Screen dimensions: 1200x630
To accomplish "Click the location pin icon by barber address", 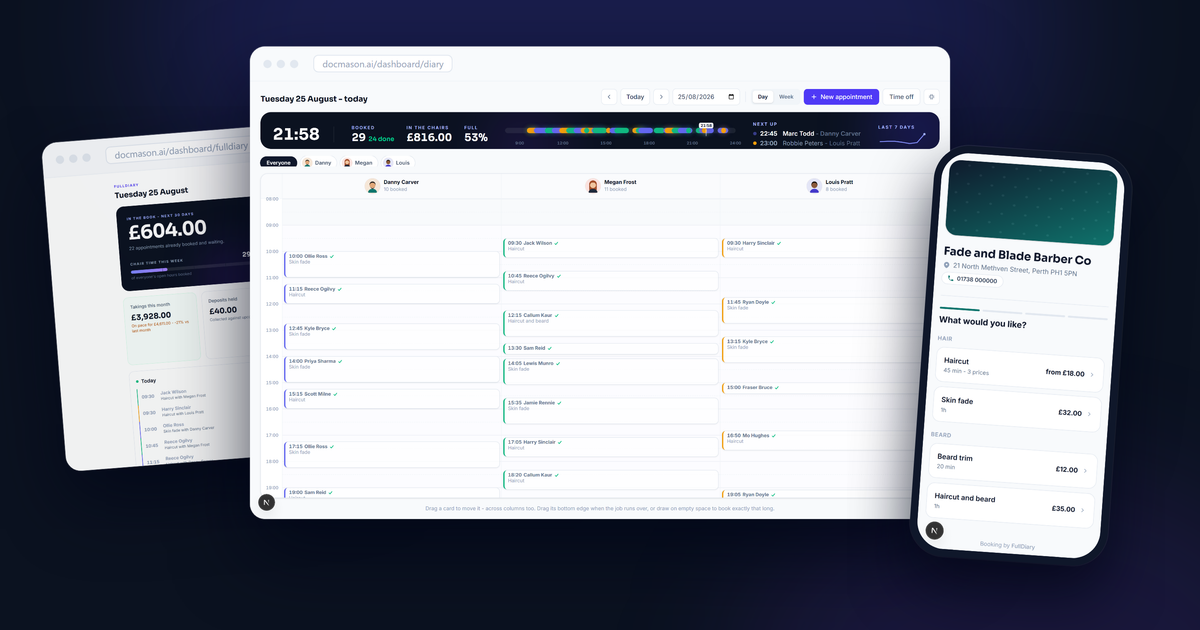I will pos(947,266).
